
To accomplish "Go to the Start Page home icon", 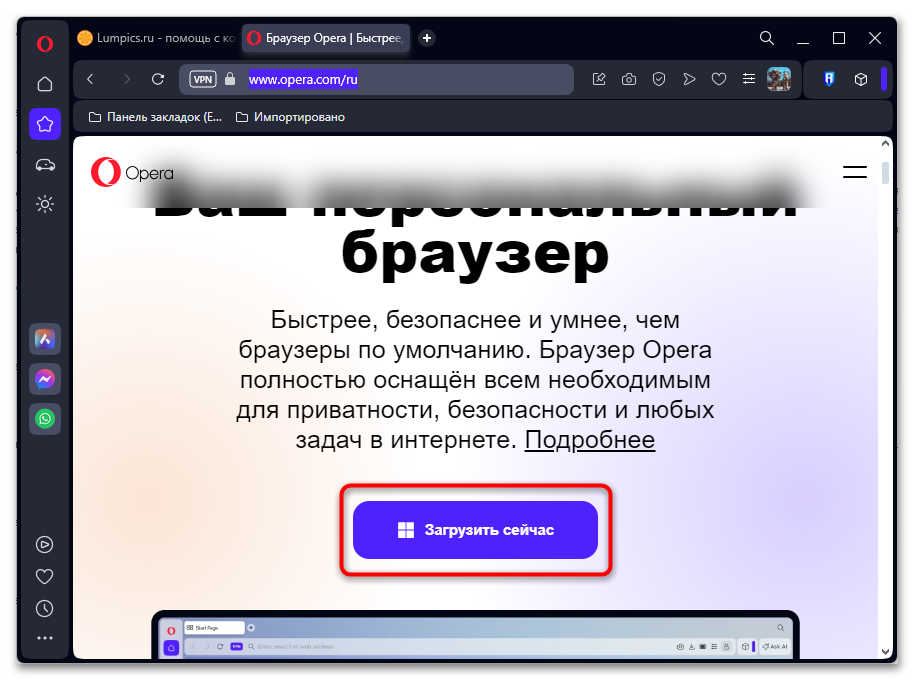I will click(x=45, y=84).
